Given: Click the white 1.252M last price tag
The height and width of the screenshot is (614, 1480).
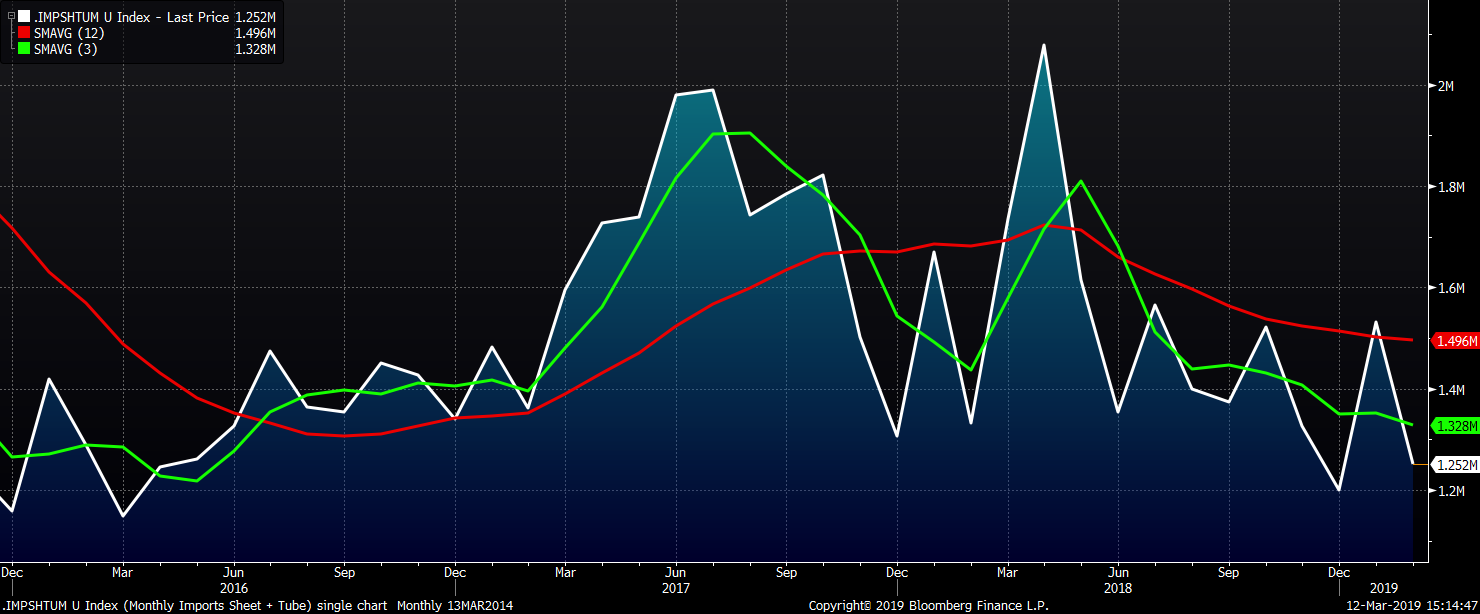Looking at the screenshot, I should (x=1456, y=464).
